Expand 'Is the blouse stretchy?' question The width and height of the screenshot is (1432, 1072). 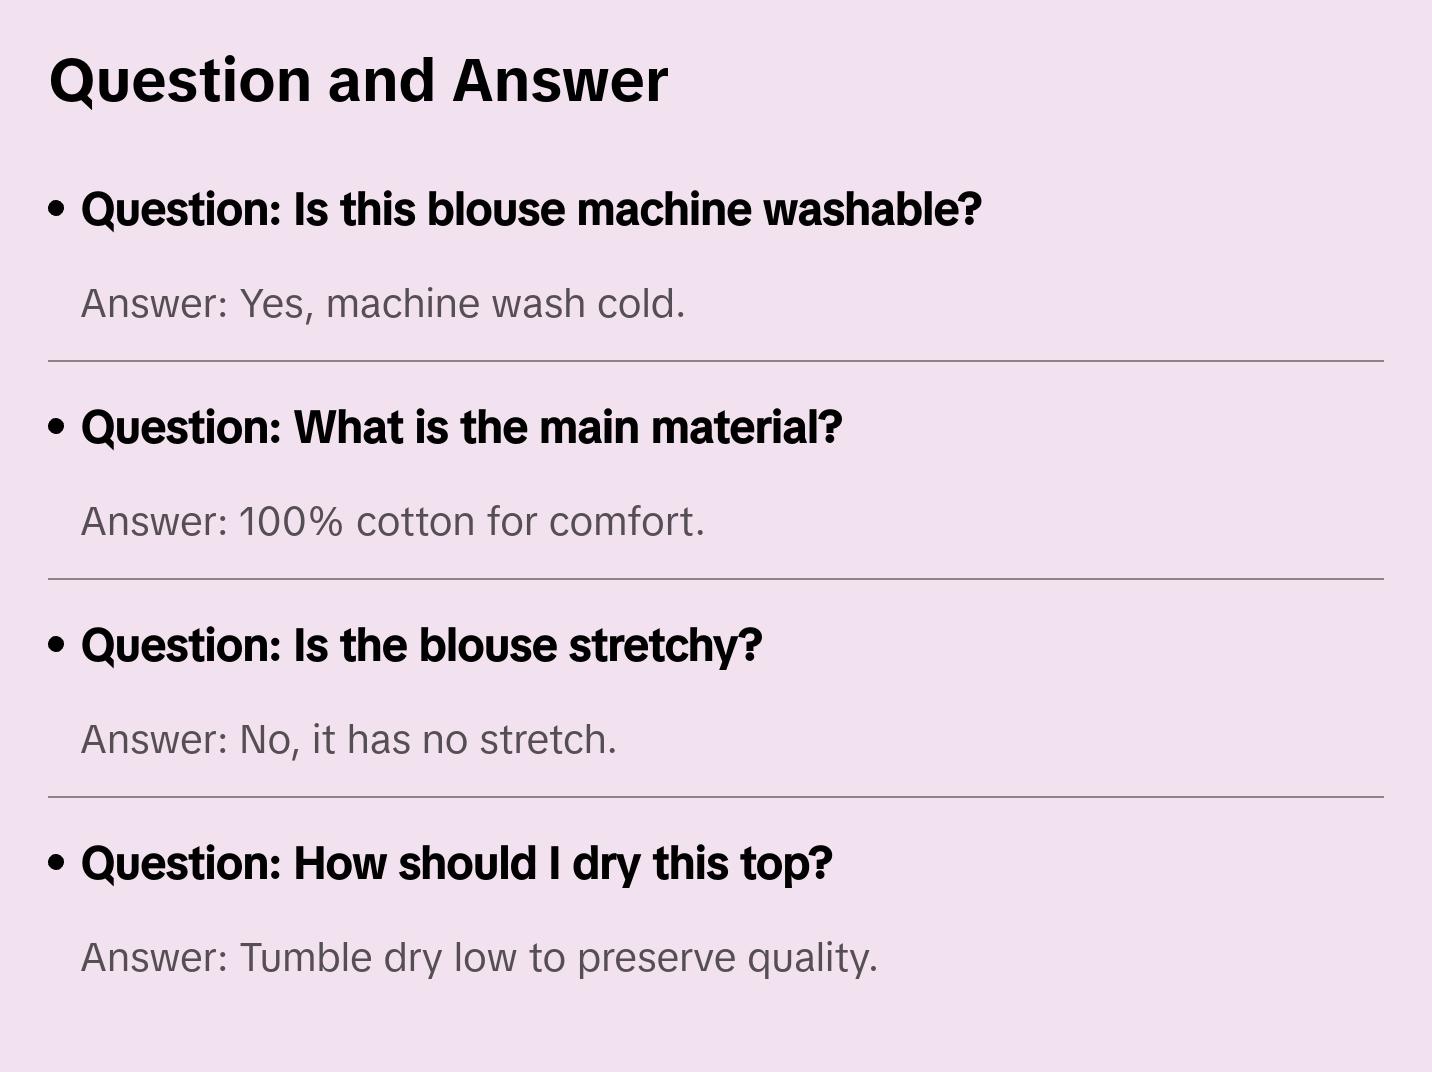click(x=421, y=646)
